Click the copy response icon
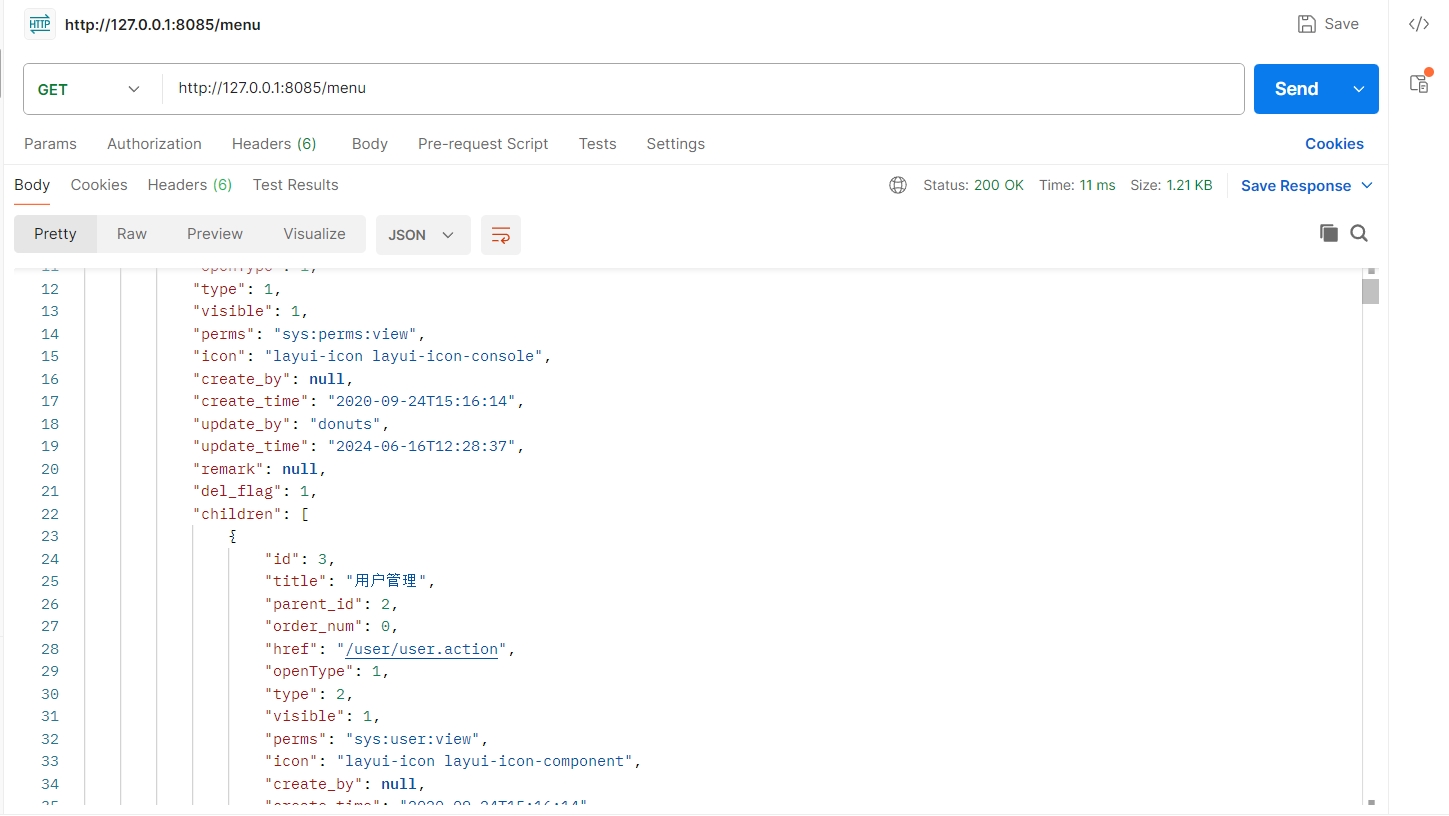1449x816 pixels. point(1328,233)
